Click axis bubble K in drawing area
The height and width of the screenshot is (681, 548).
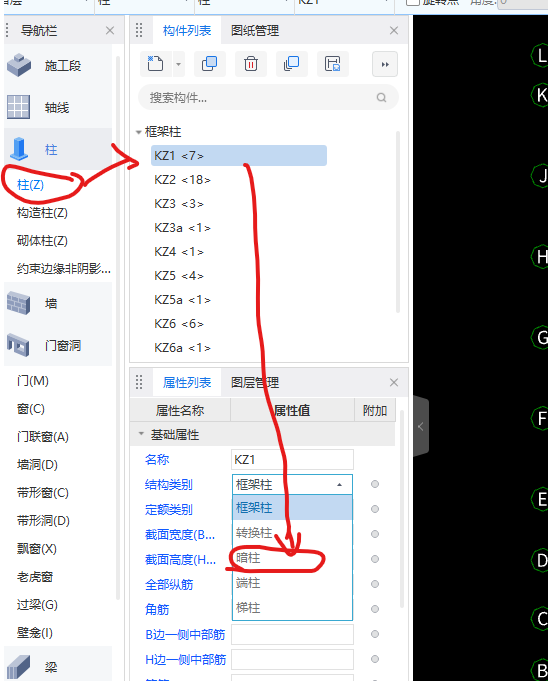pyautogui.click(x=540, y=95)
